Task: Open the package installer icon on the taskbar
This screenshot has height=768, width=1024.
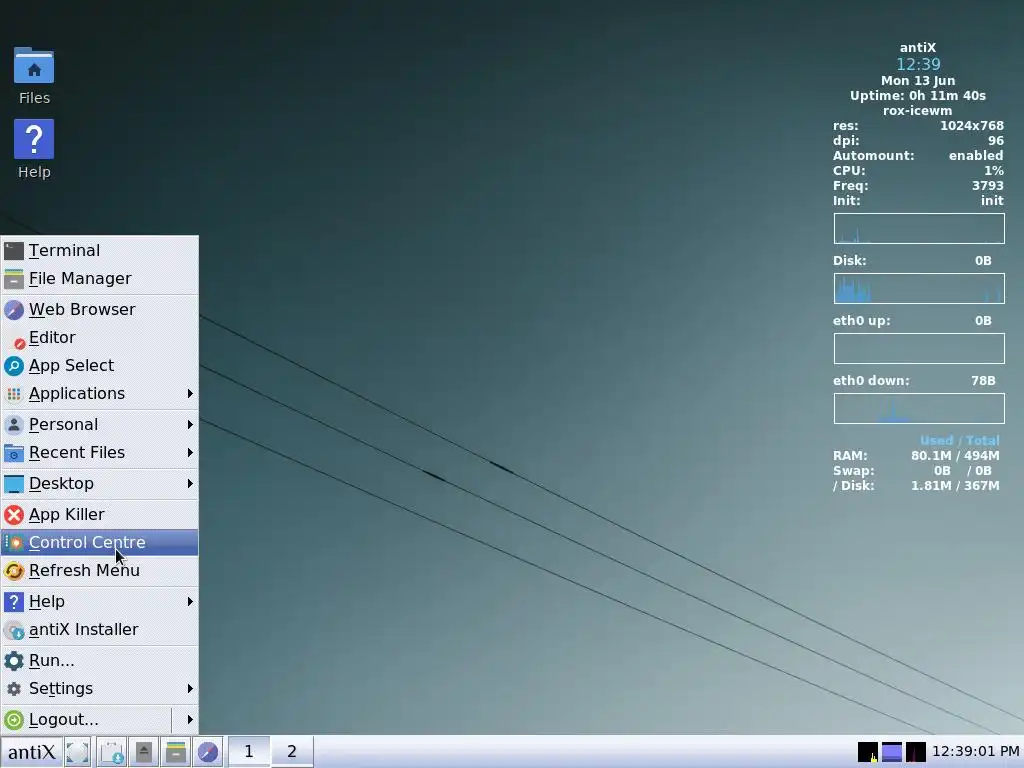Action: point(112,752)
